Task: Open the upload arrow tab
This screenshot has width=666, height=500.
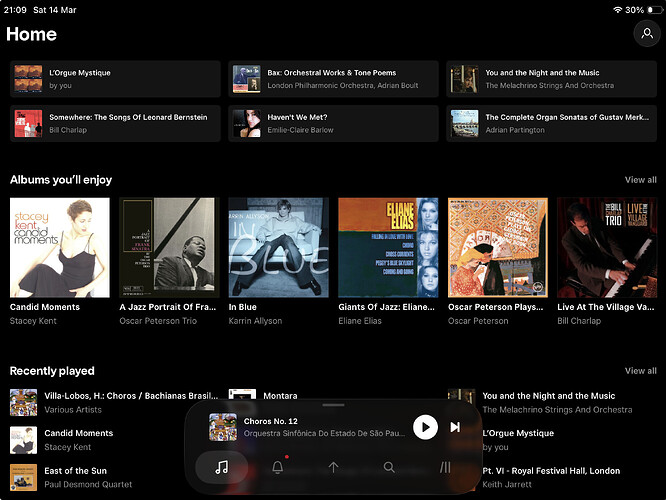Action: [x=333, y=467]
